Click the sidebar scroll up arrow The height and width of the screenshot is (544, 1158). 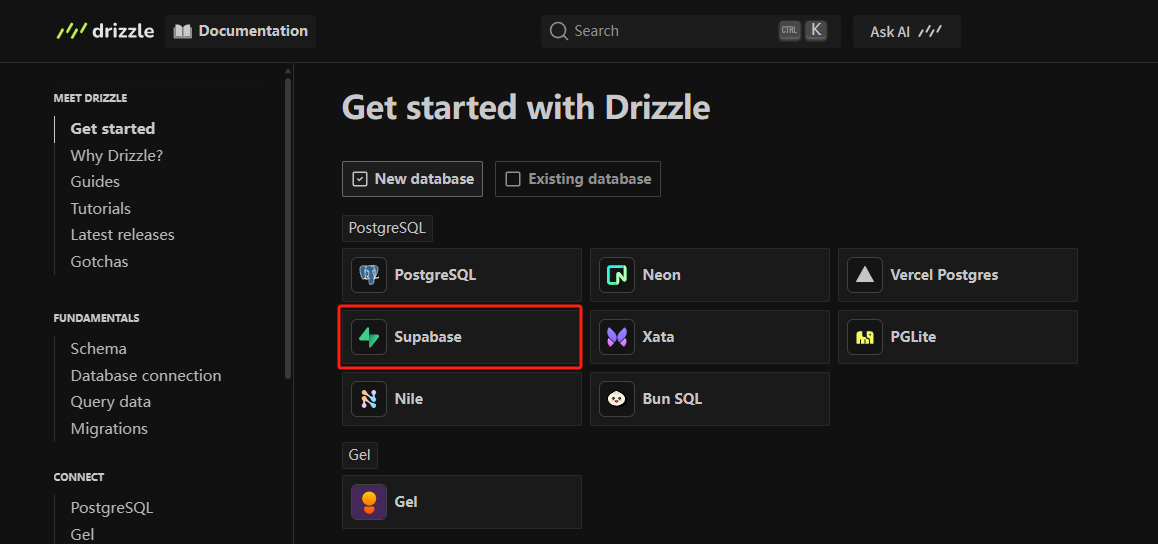coord(288,72)
